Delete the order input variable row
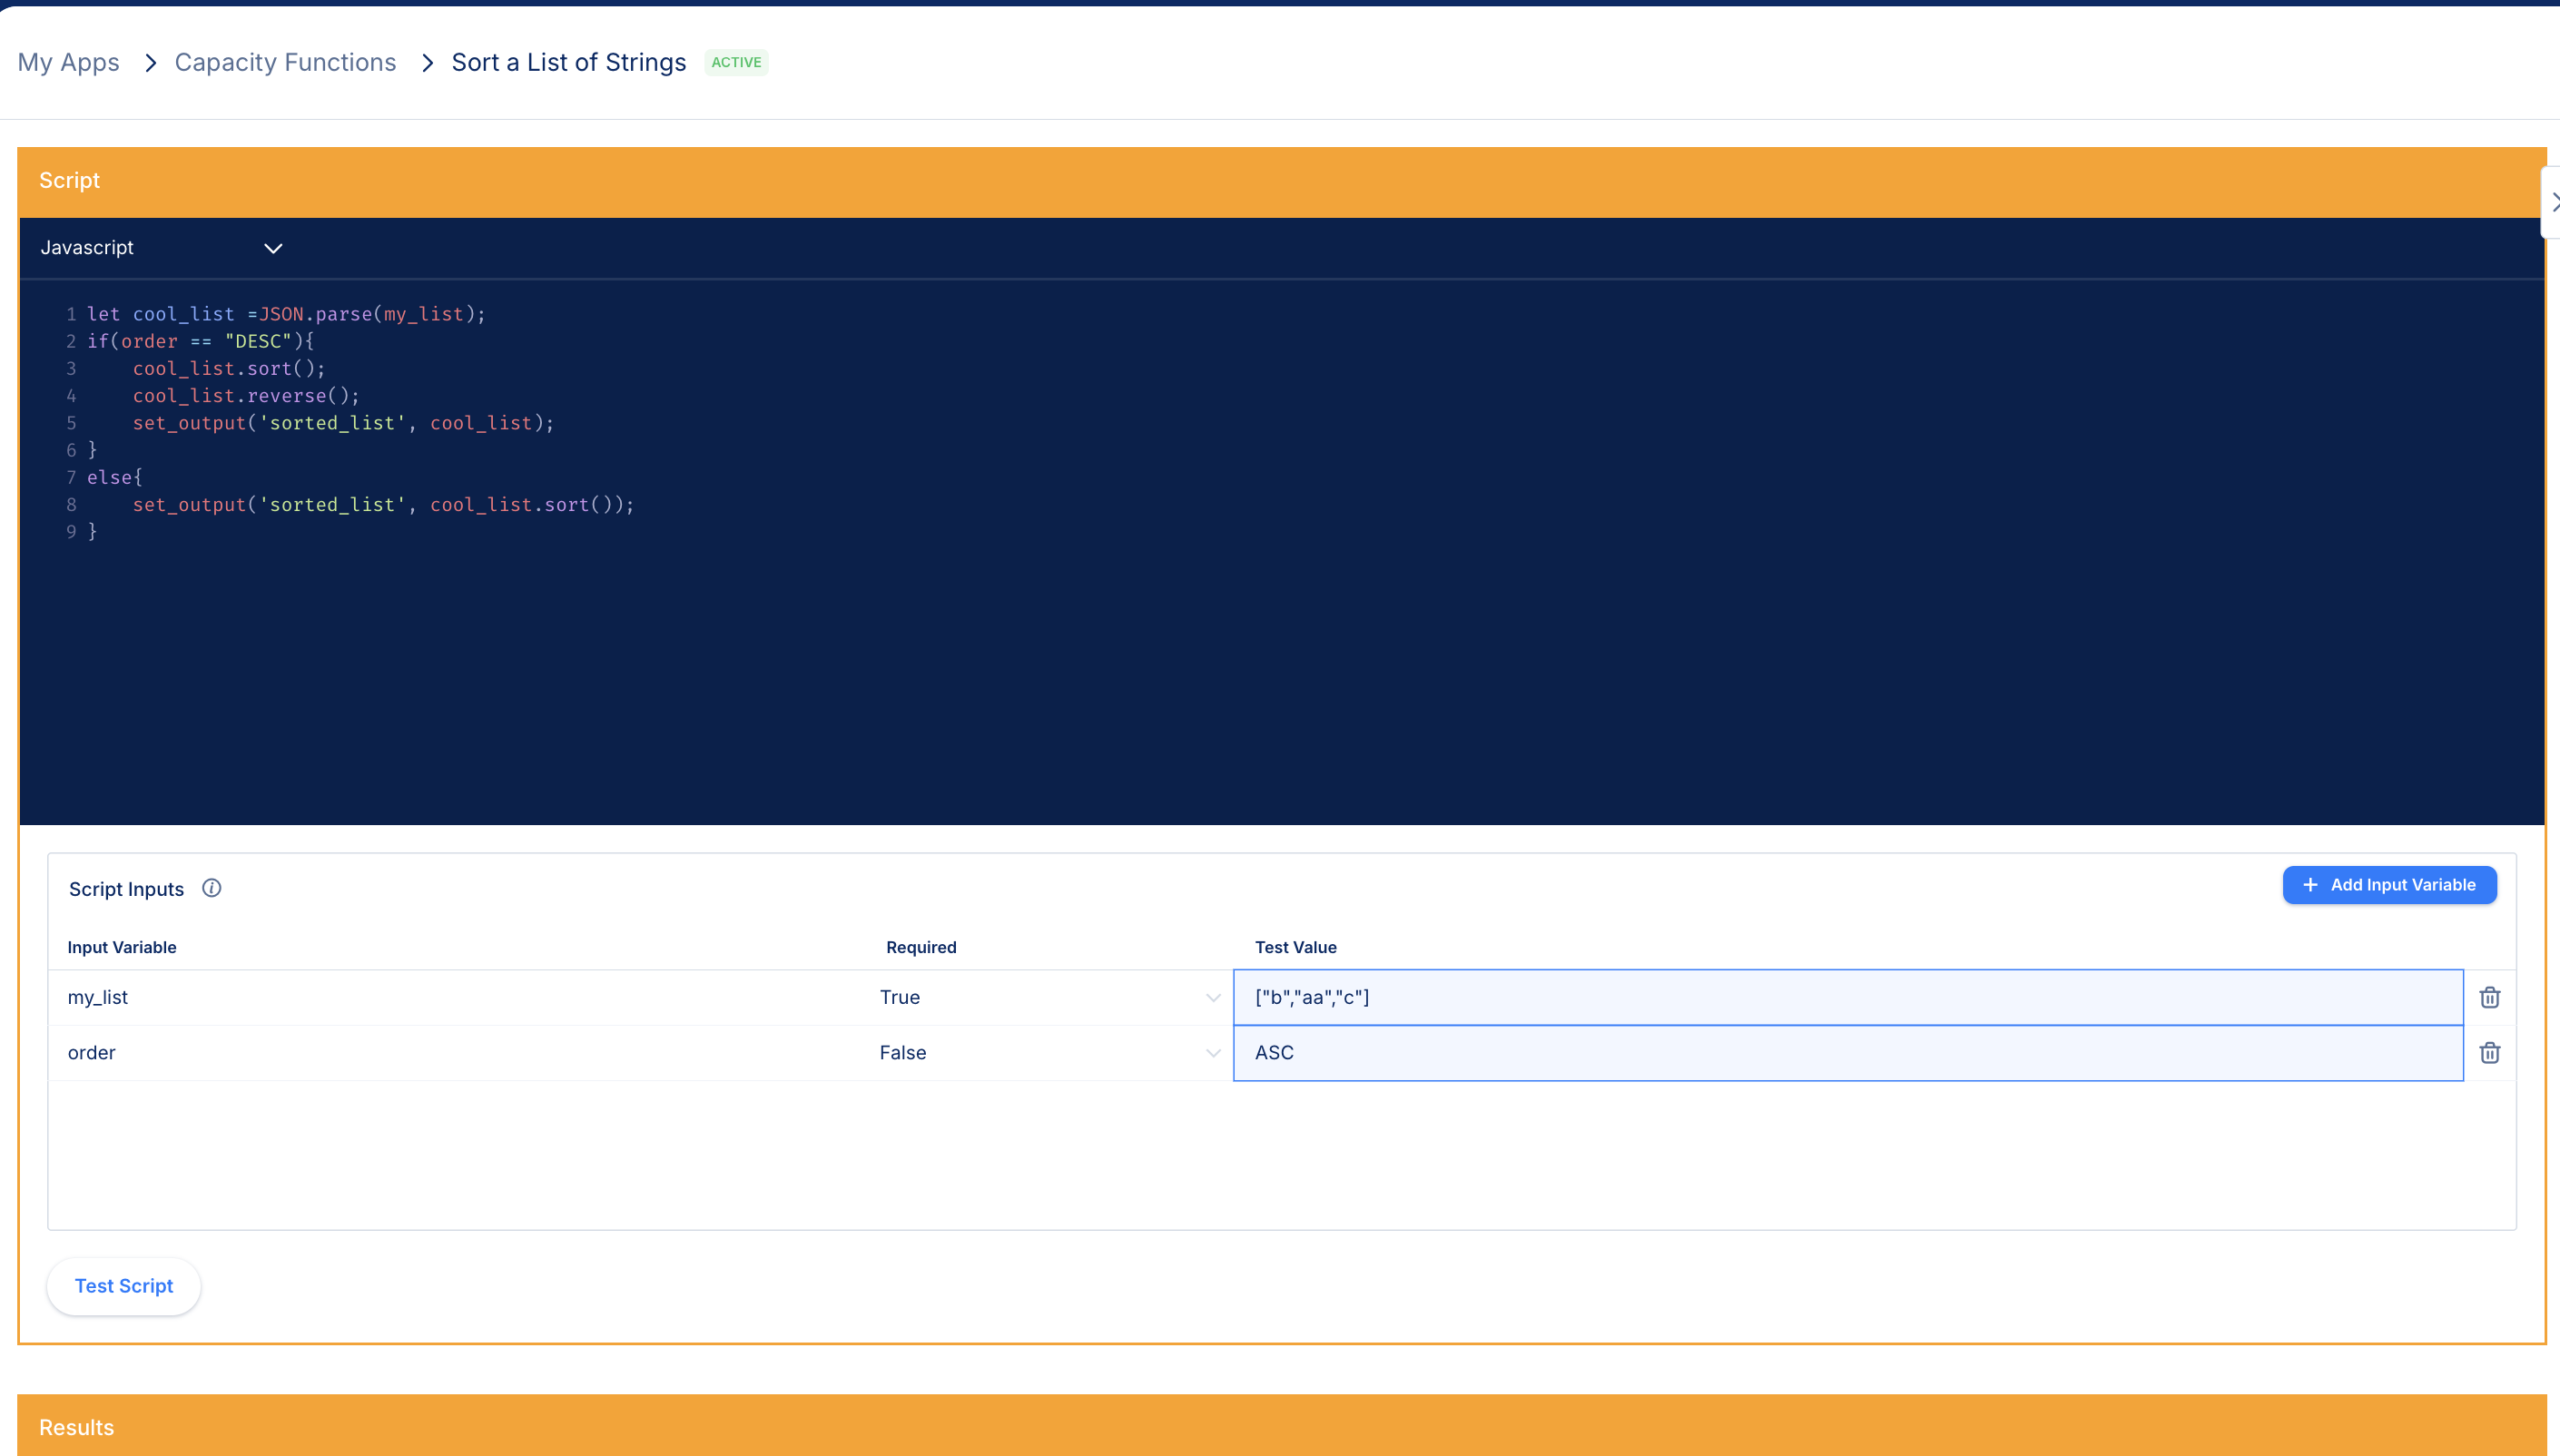This screenshot has width=2560, height=1456. click(2489, 1052)
